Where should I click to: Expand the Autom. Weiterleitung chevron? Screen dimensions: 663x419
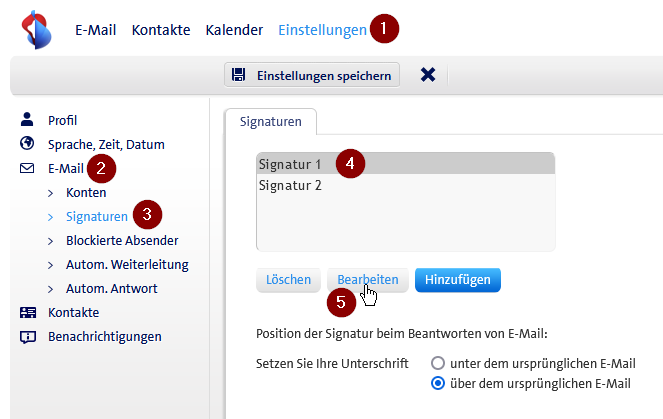[51, 264]
